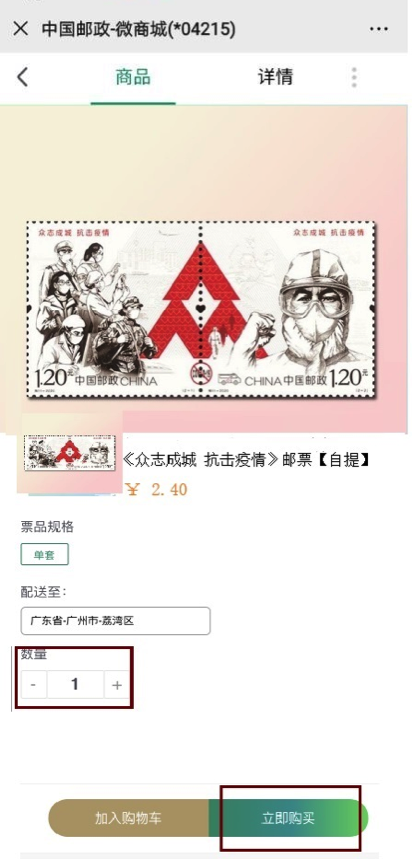Tap 立即购买 to buy now
The width and height of the screenshot is (412, 859).
tap(289, 818)
